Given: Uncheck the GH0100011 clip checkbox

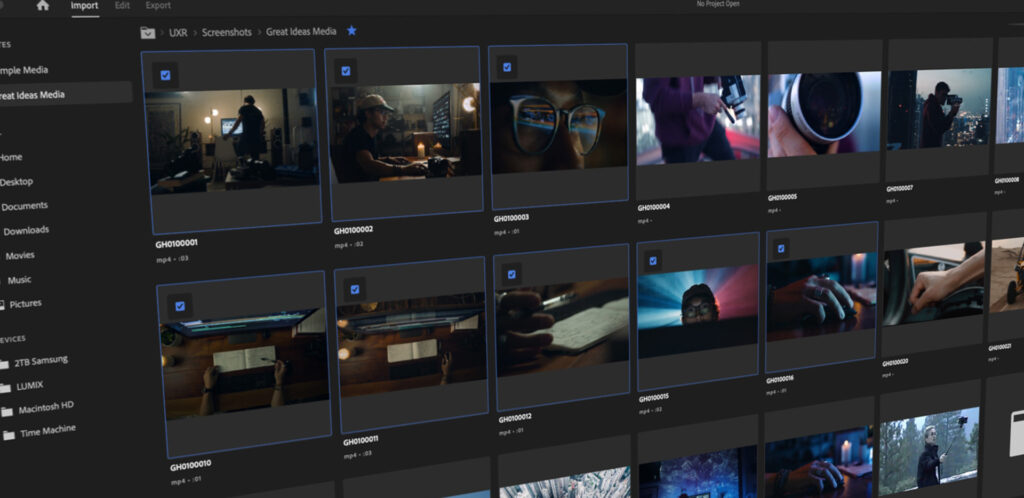Looking at the screenshot, I should tap(355, 289).
